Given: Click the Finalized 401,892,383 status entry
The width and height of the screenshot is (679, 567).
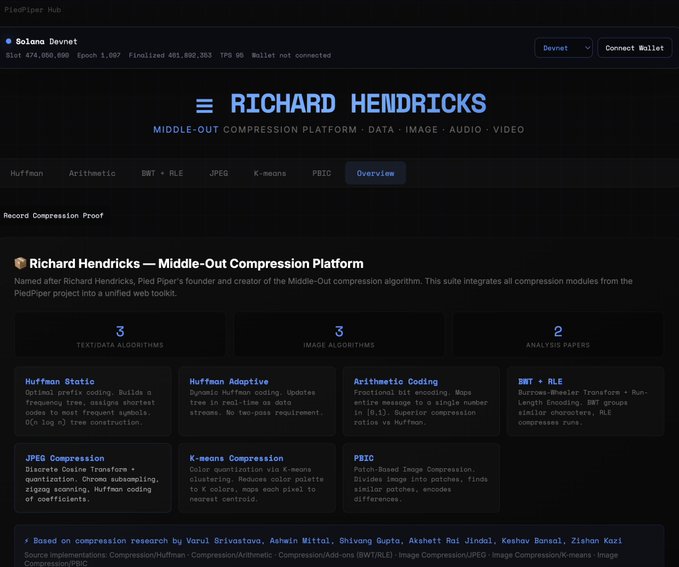Looking at the screenshot, I should click(x=170, y=55).
